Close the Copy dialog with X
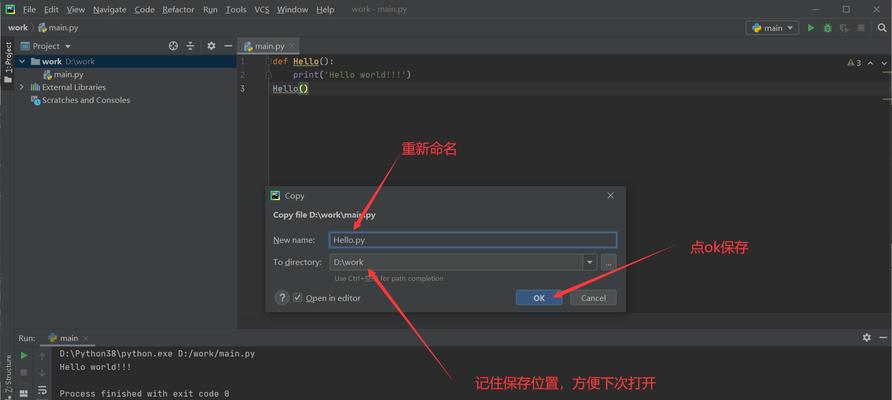The image size is (892, 400). point(610,196)
